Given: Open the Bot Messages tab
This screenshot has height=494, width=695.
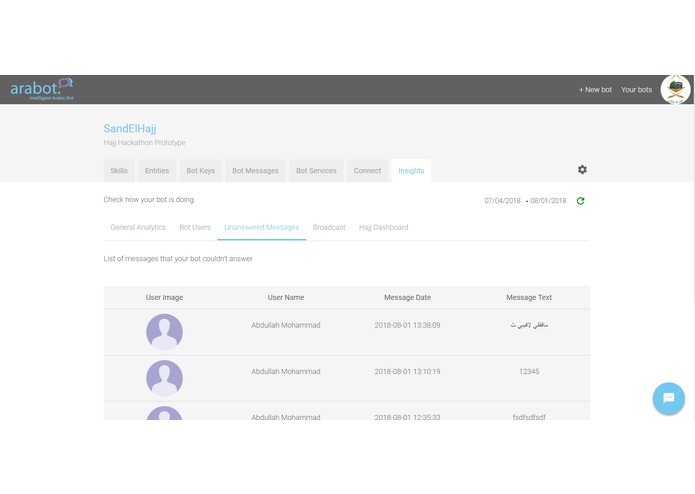Looking at the screenshot, I should click(x=255, y=171).
